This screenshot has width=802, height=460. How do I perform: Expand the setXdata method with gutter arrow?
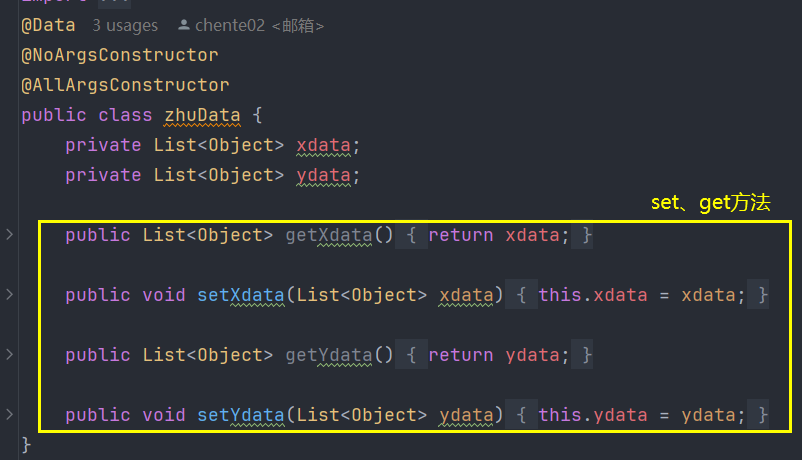point(10,295)
